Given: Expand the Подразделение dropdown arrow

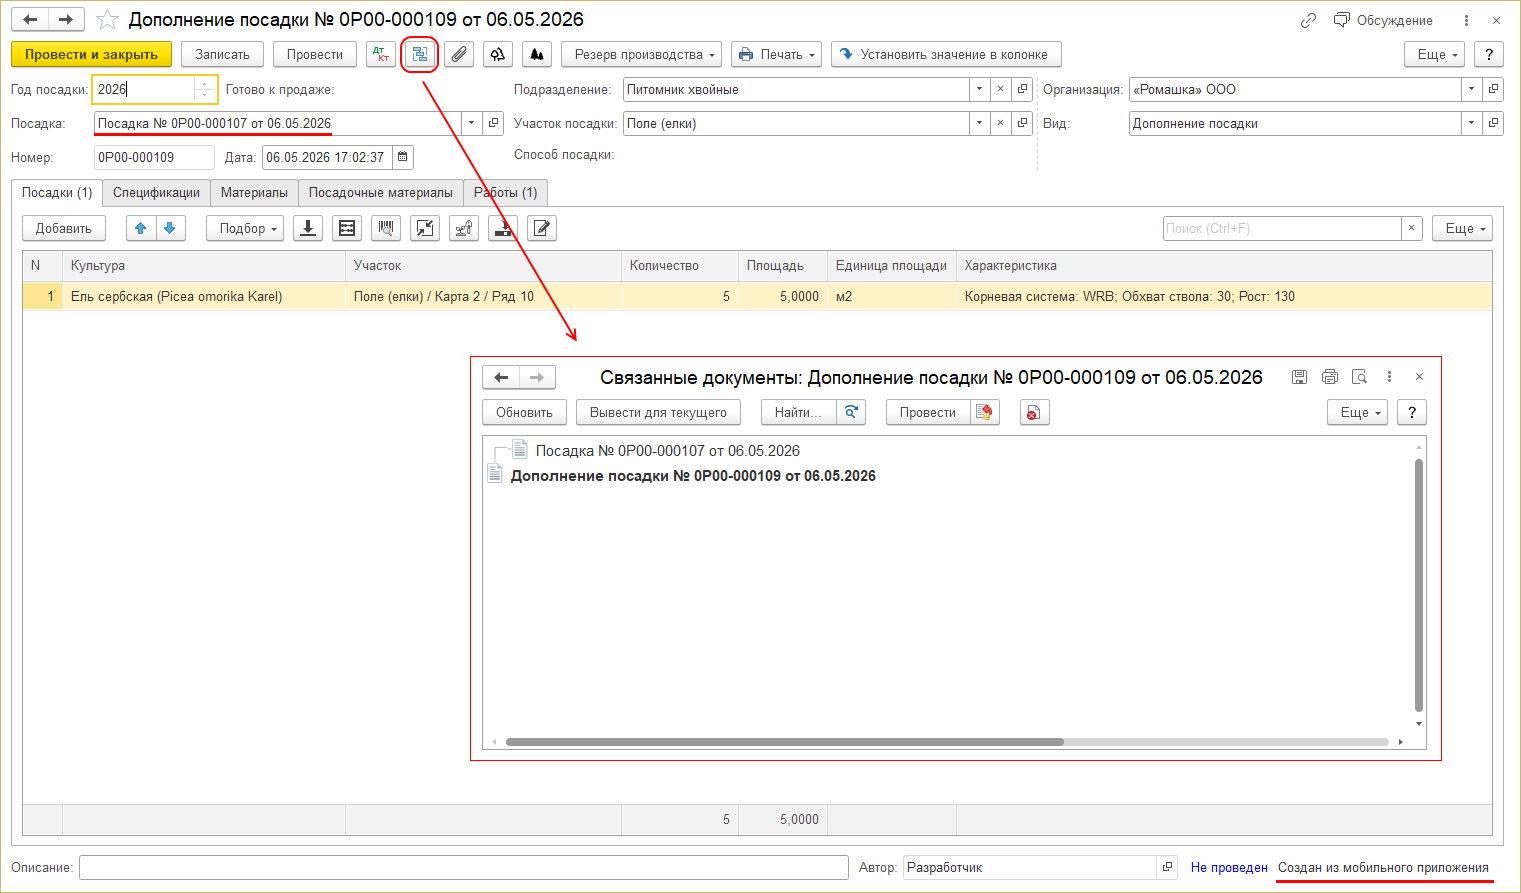Looking at the screenshot, I should [x=979, y=89].
